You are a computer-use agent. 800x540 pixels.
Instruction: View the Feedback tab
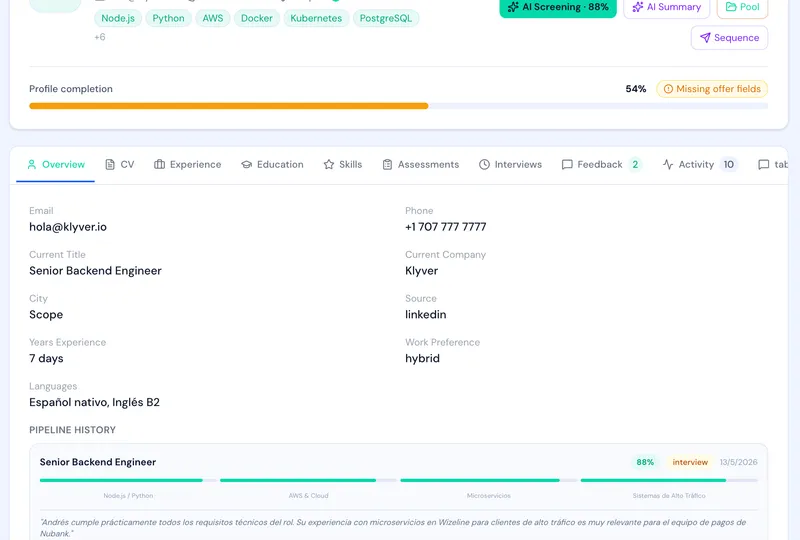click(x=601, y=164)
